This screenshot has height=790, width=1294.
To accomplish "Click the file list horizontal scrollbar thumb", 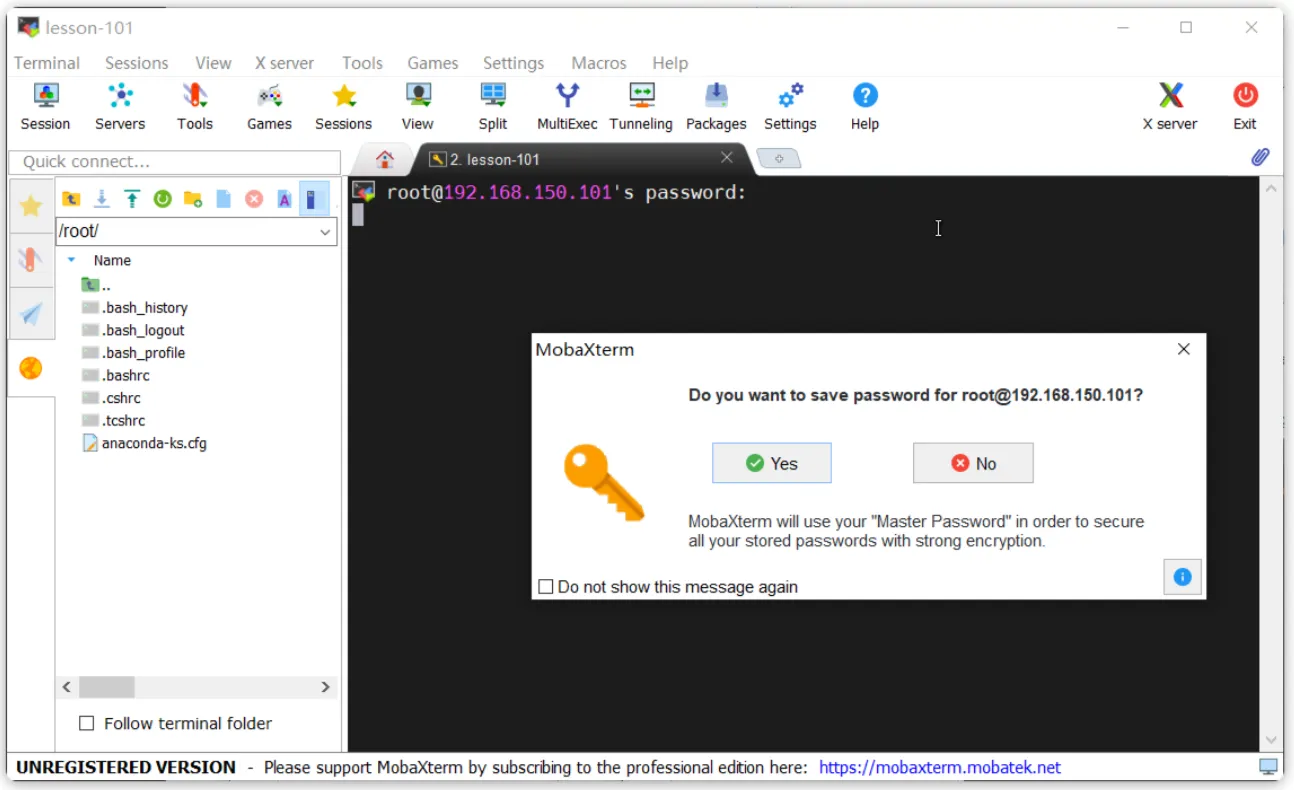I will [x=106, y=687].
